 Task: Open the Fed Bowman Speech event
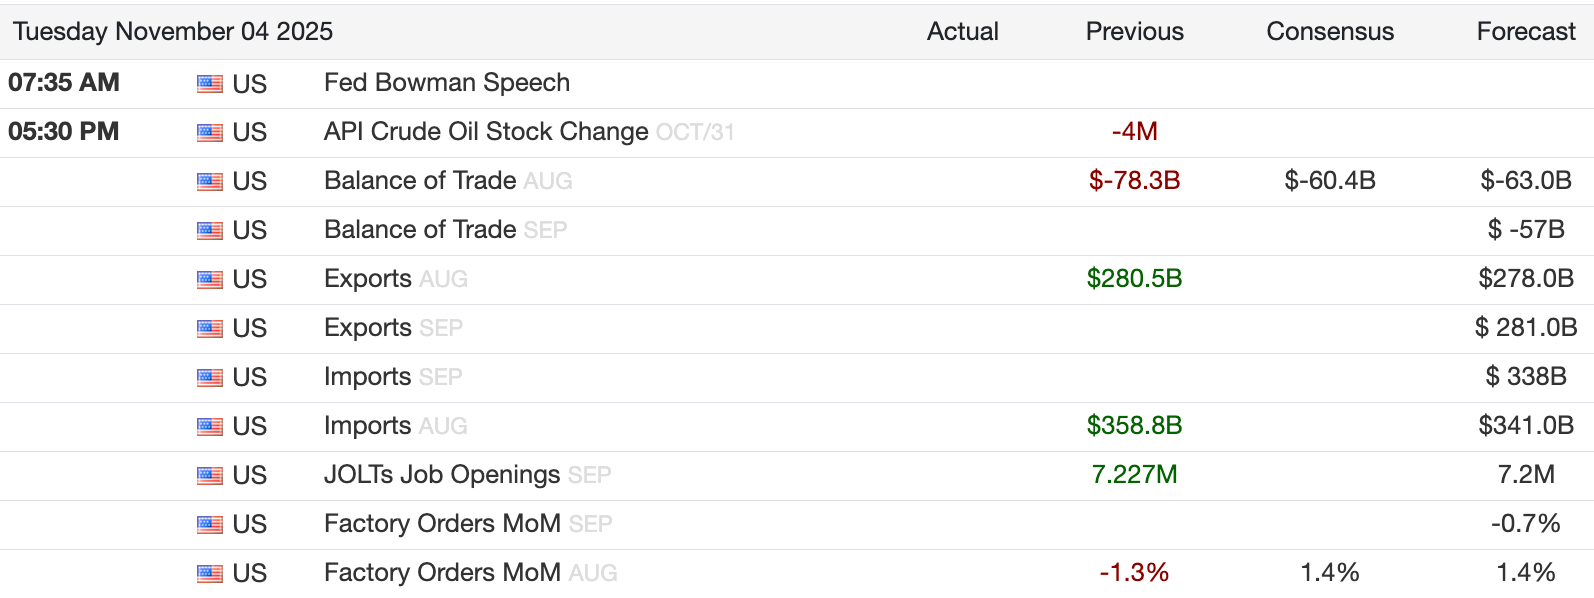(x=446, y=83)
